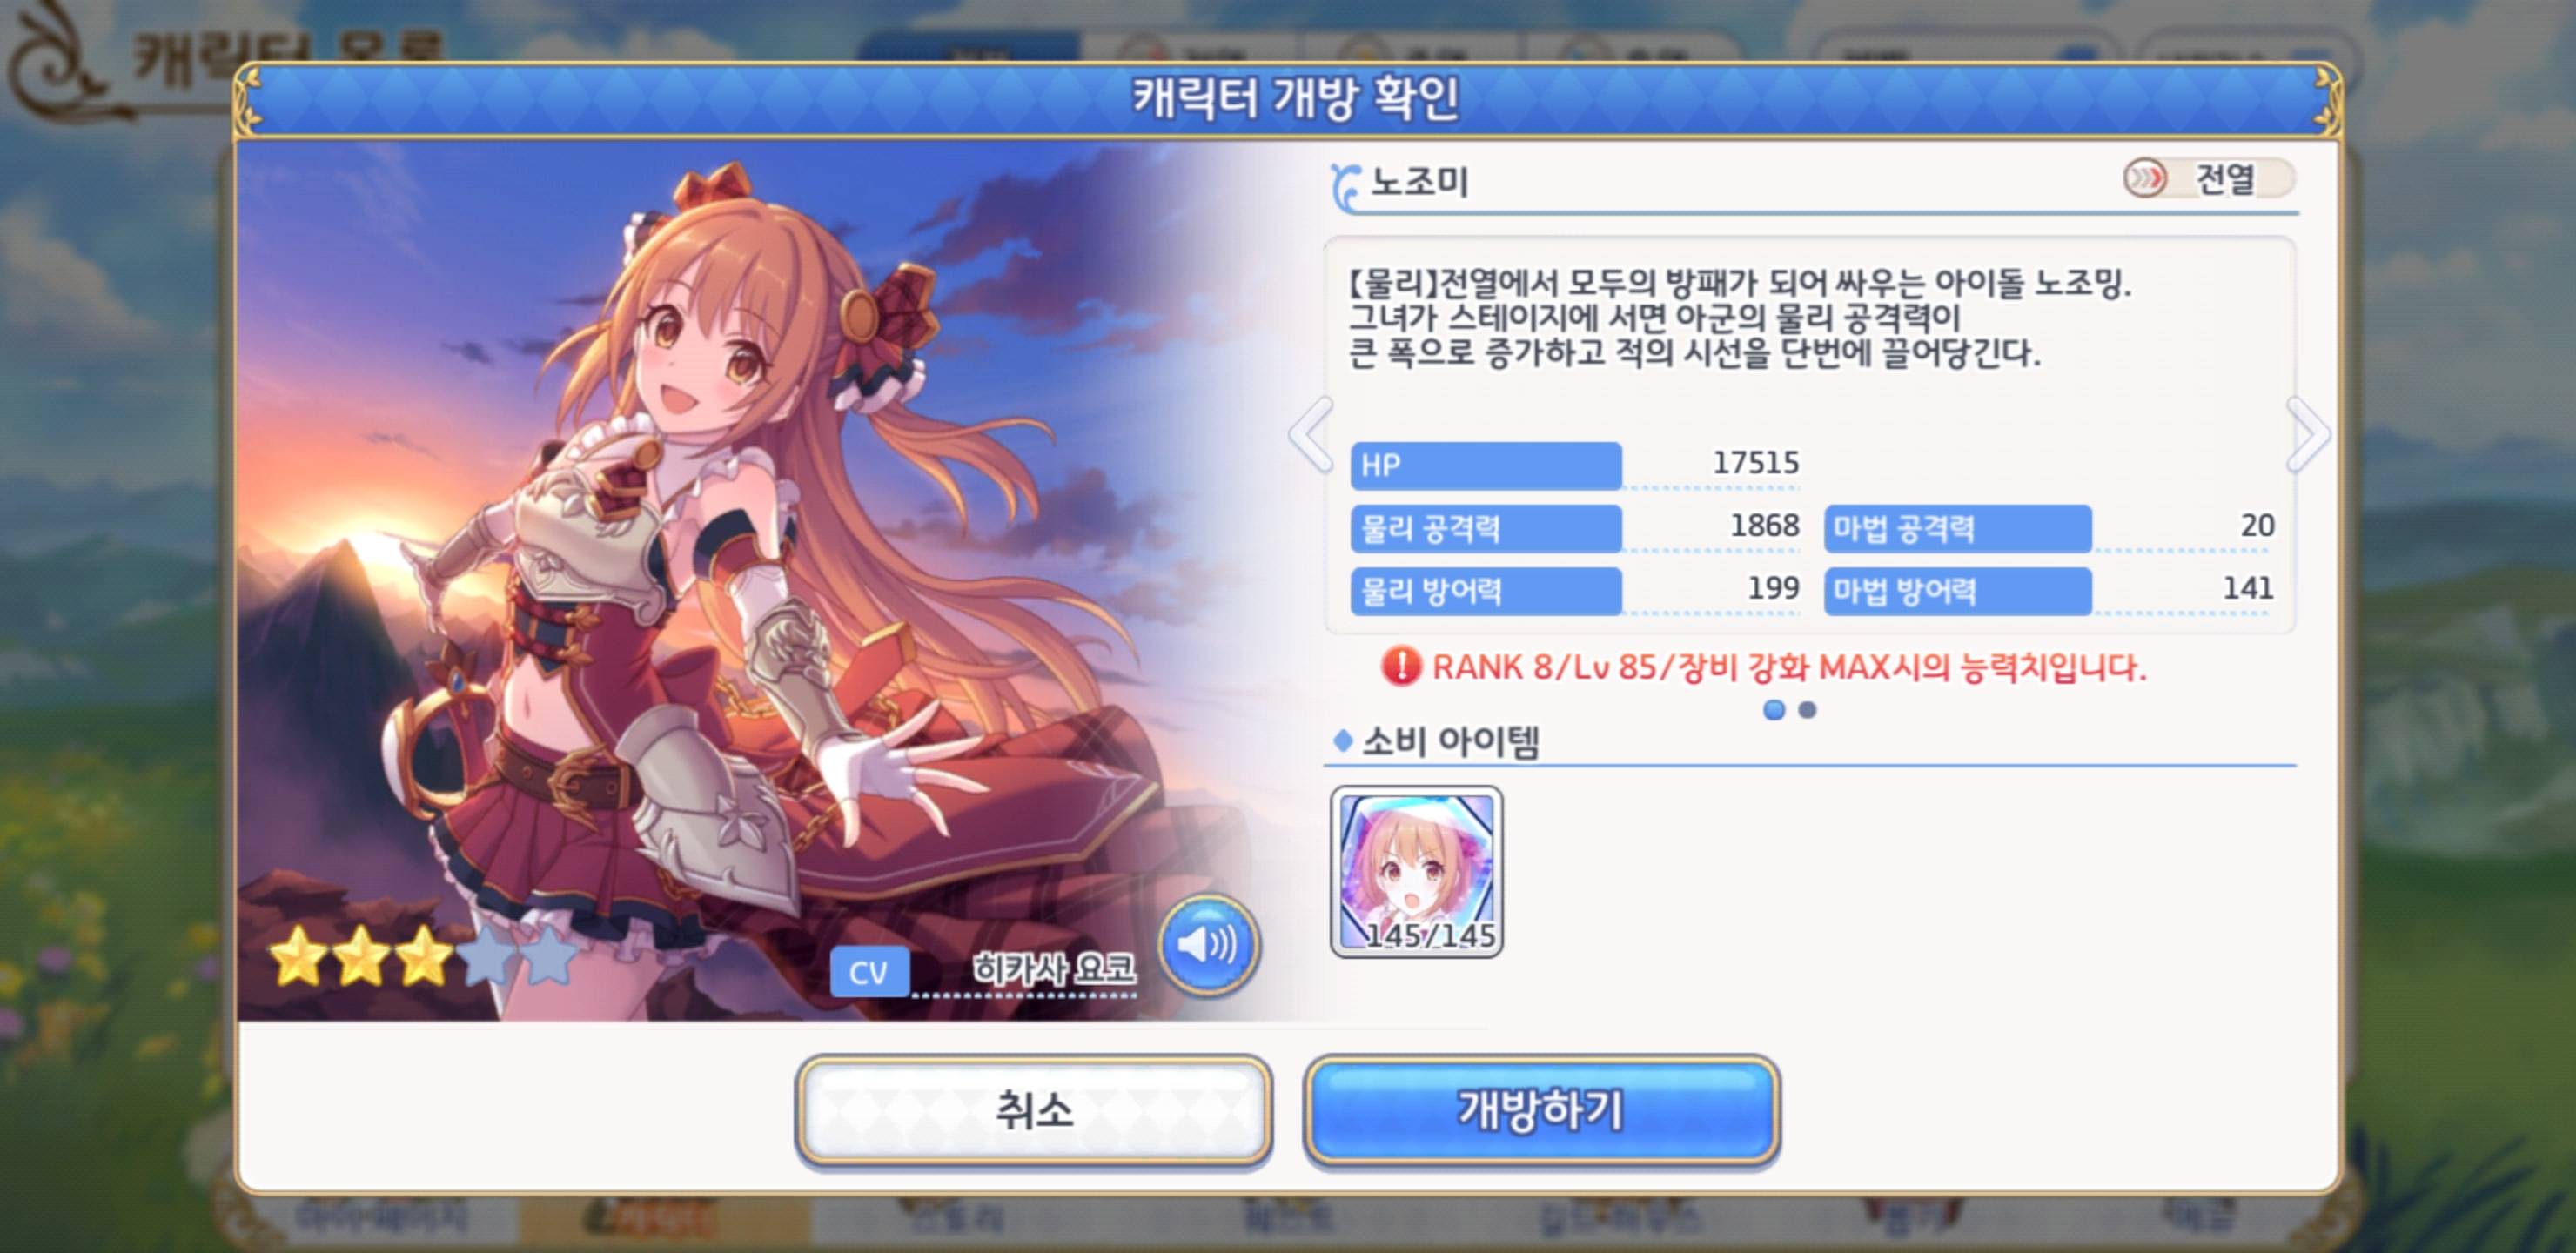Open Nozomi memory piece item 145/145
2576x1253 pixels.
[1416, 872]
